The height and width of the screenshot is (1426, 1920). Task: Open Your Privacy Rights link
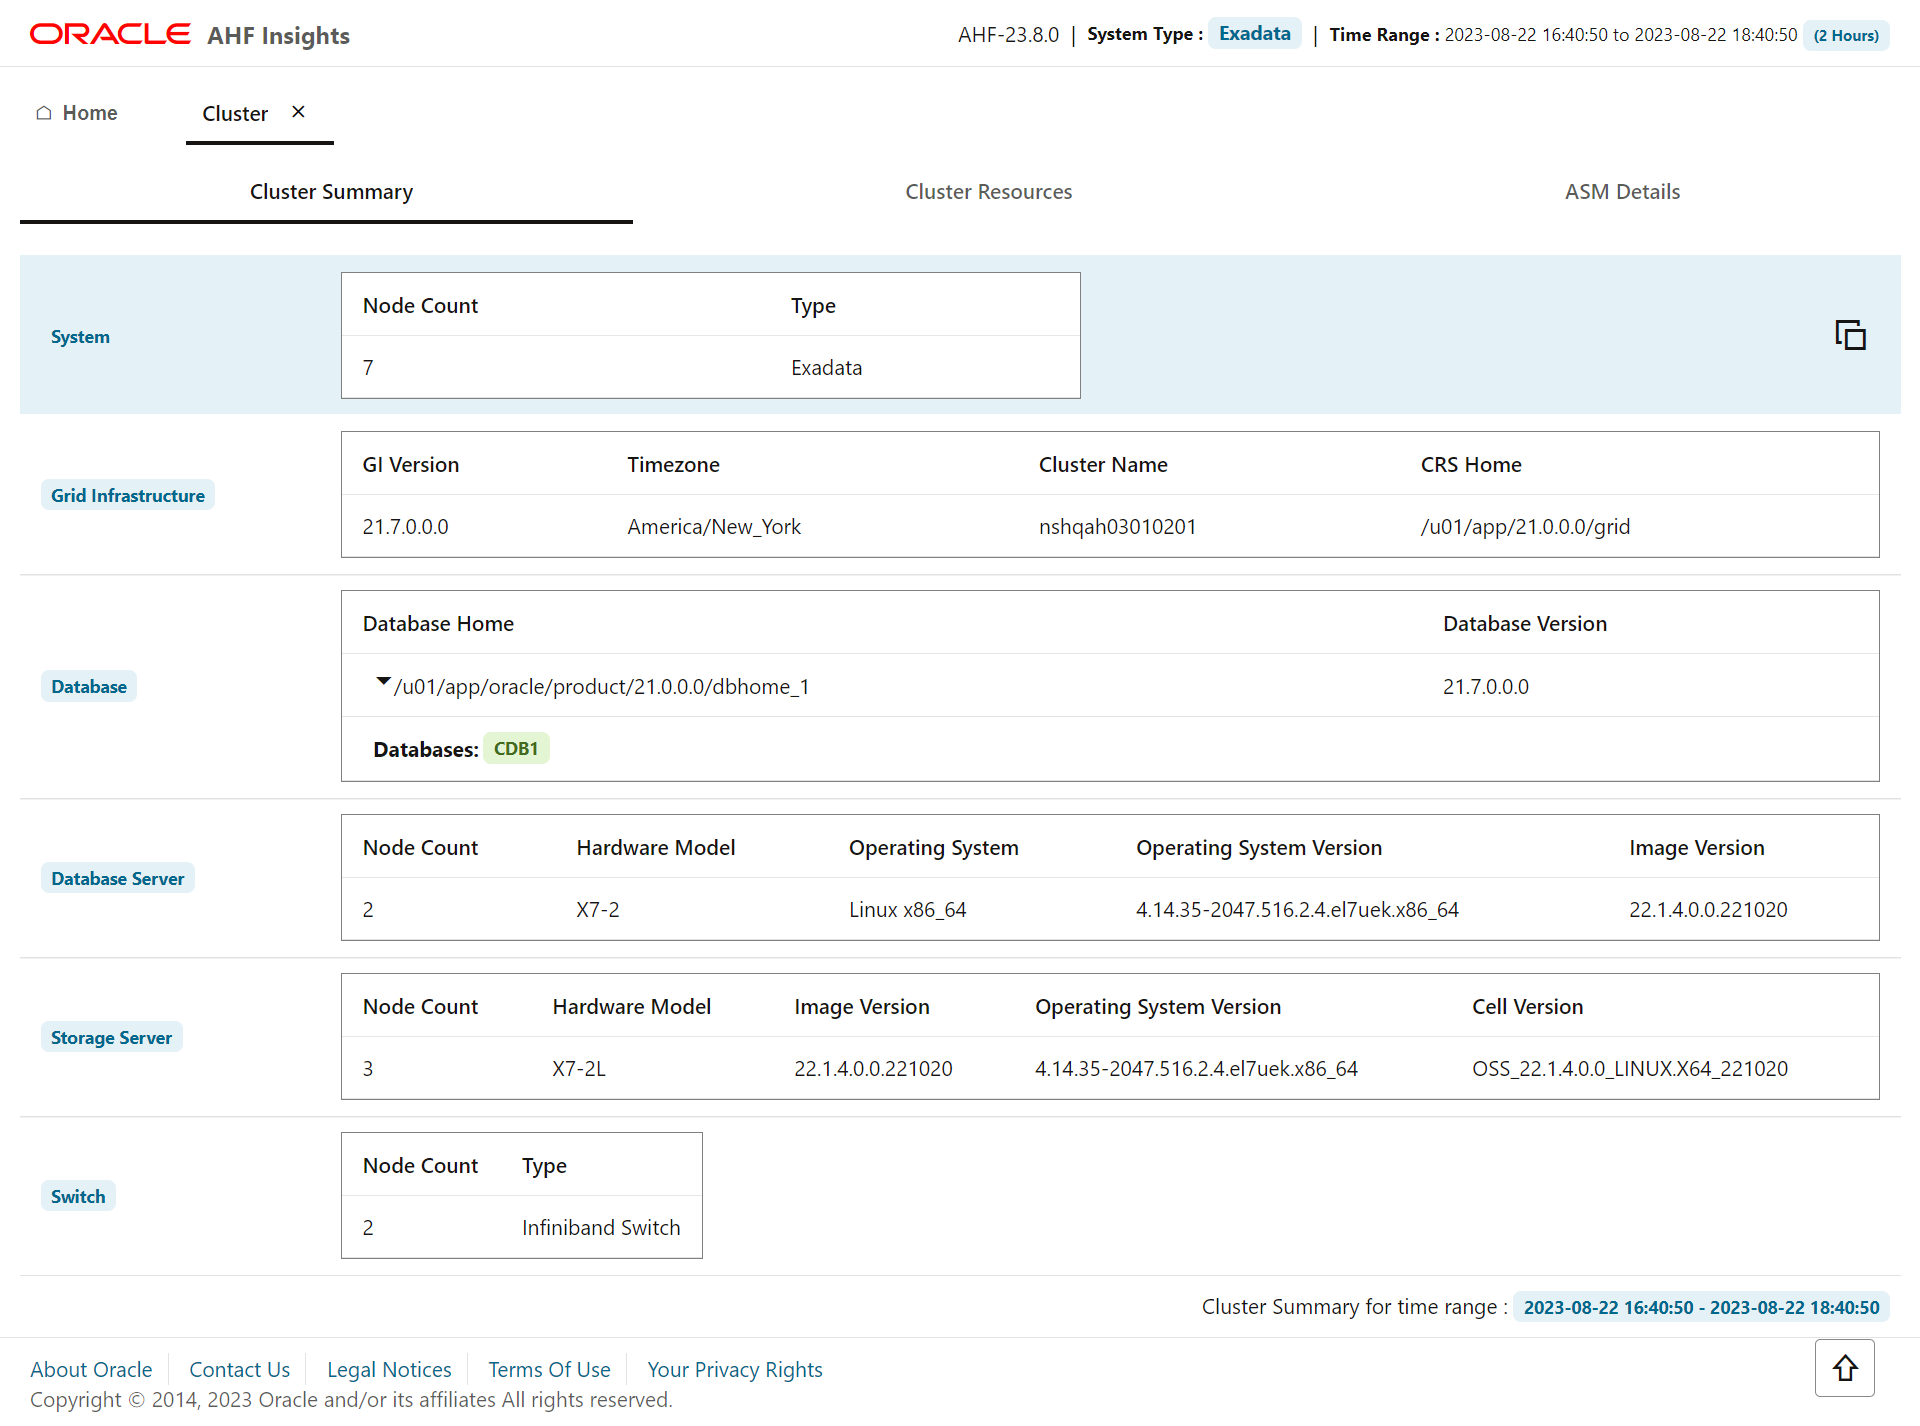point(735,1370)
